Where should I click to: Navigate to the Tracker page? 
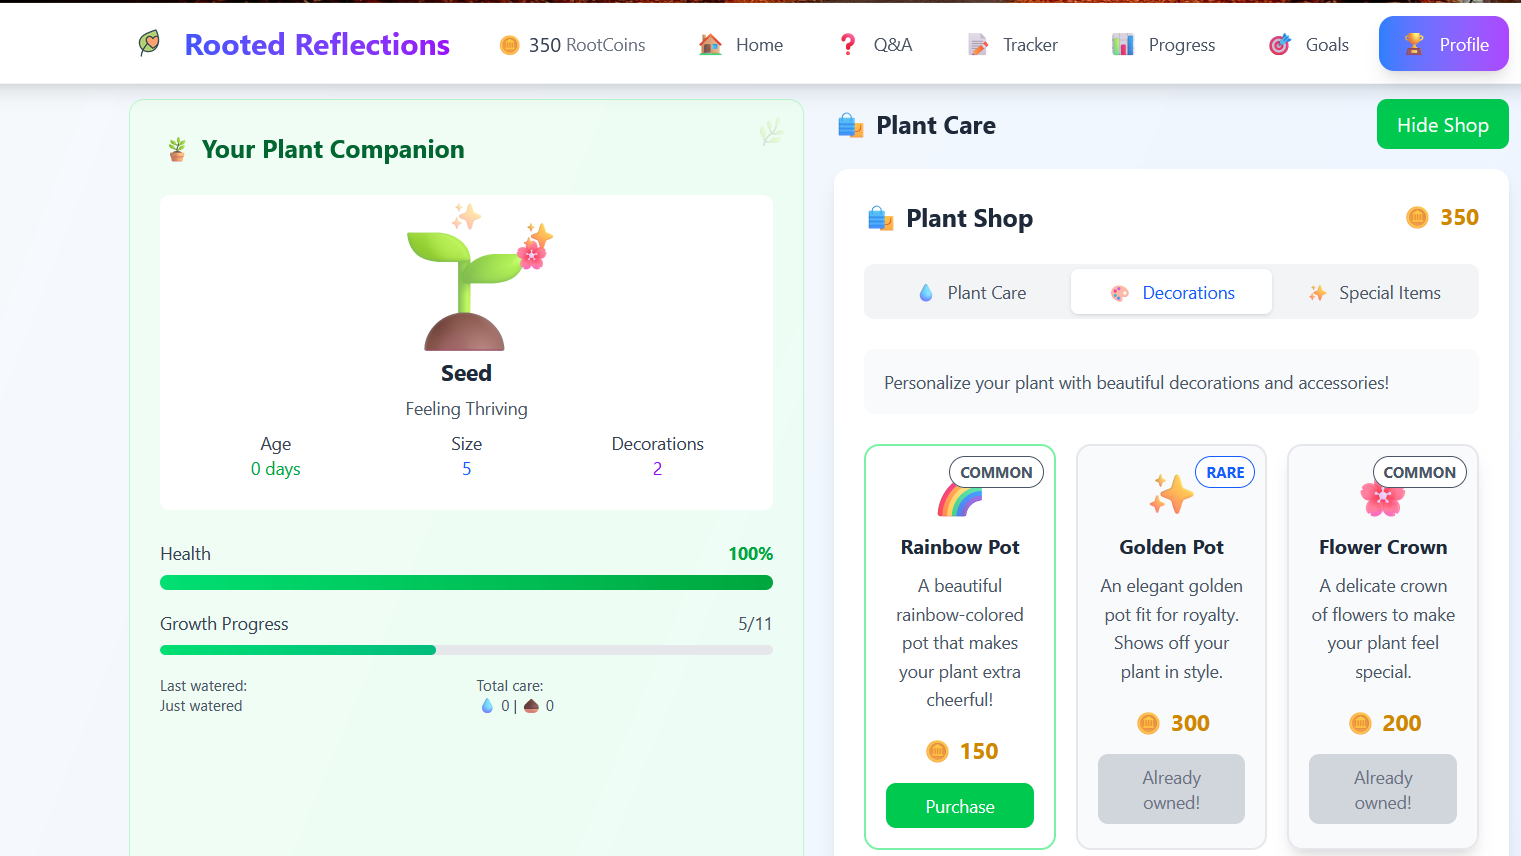click(x=1013, y=45)
